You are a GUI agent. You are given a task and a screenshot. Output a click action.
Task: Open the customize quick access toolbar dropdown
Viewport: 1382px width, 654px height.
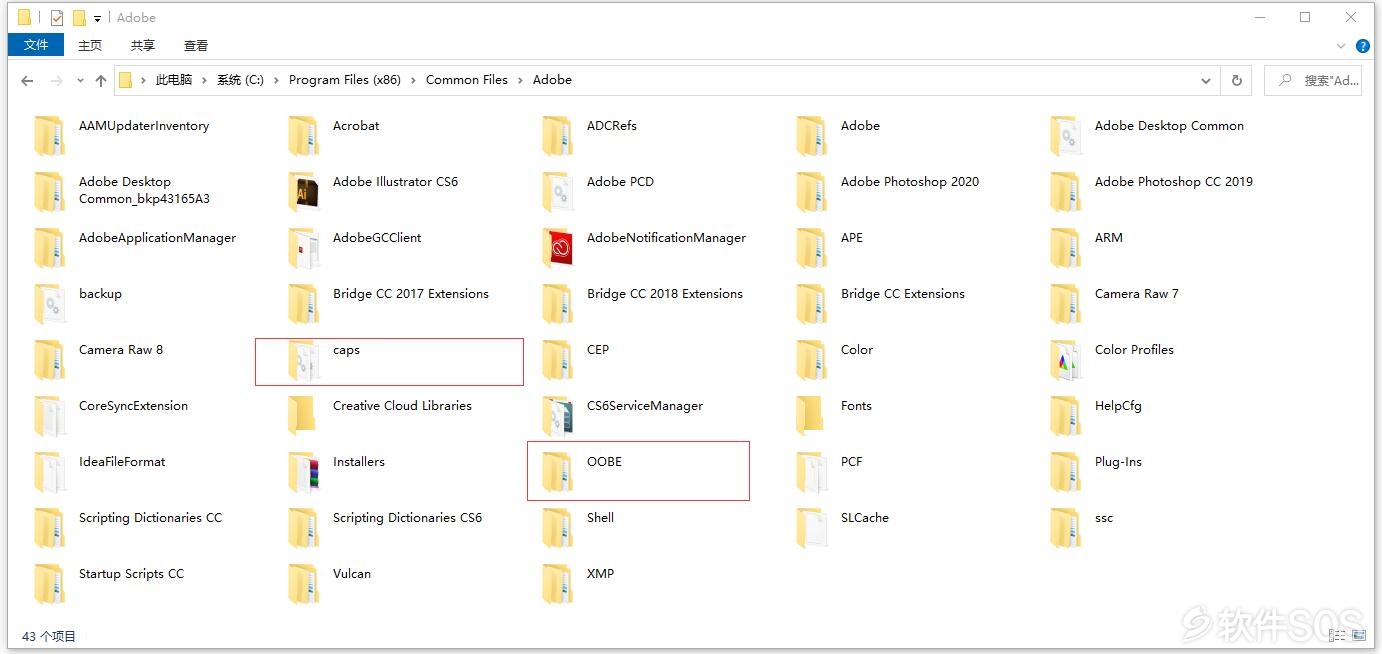coord(97,18)
